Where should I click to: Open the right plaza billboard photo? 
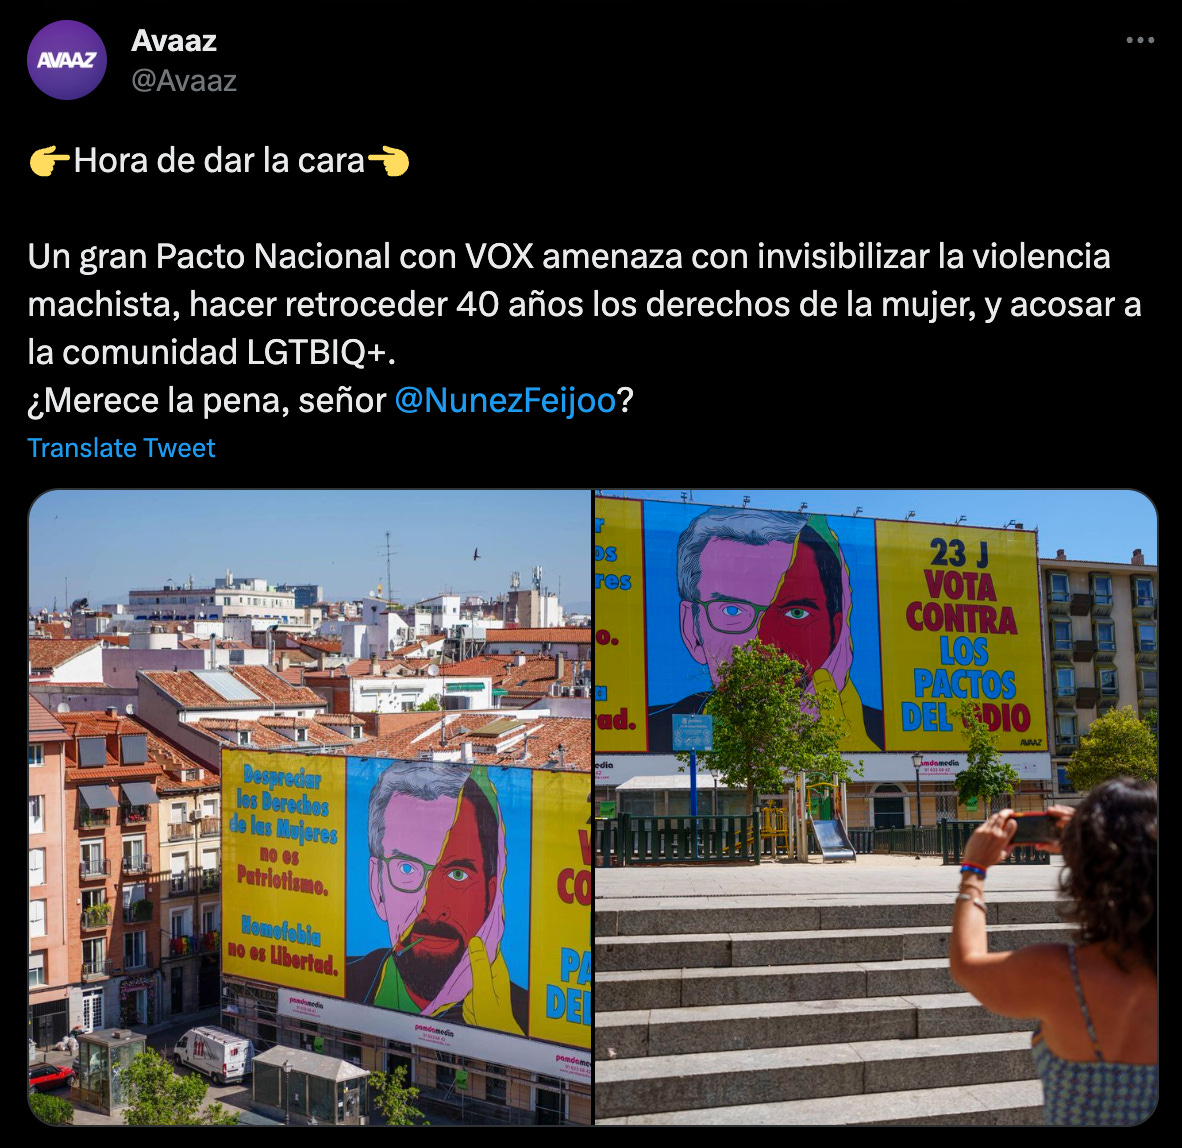click(876, 807)
